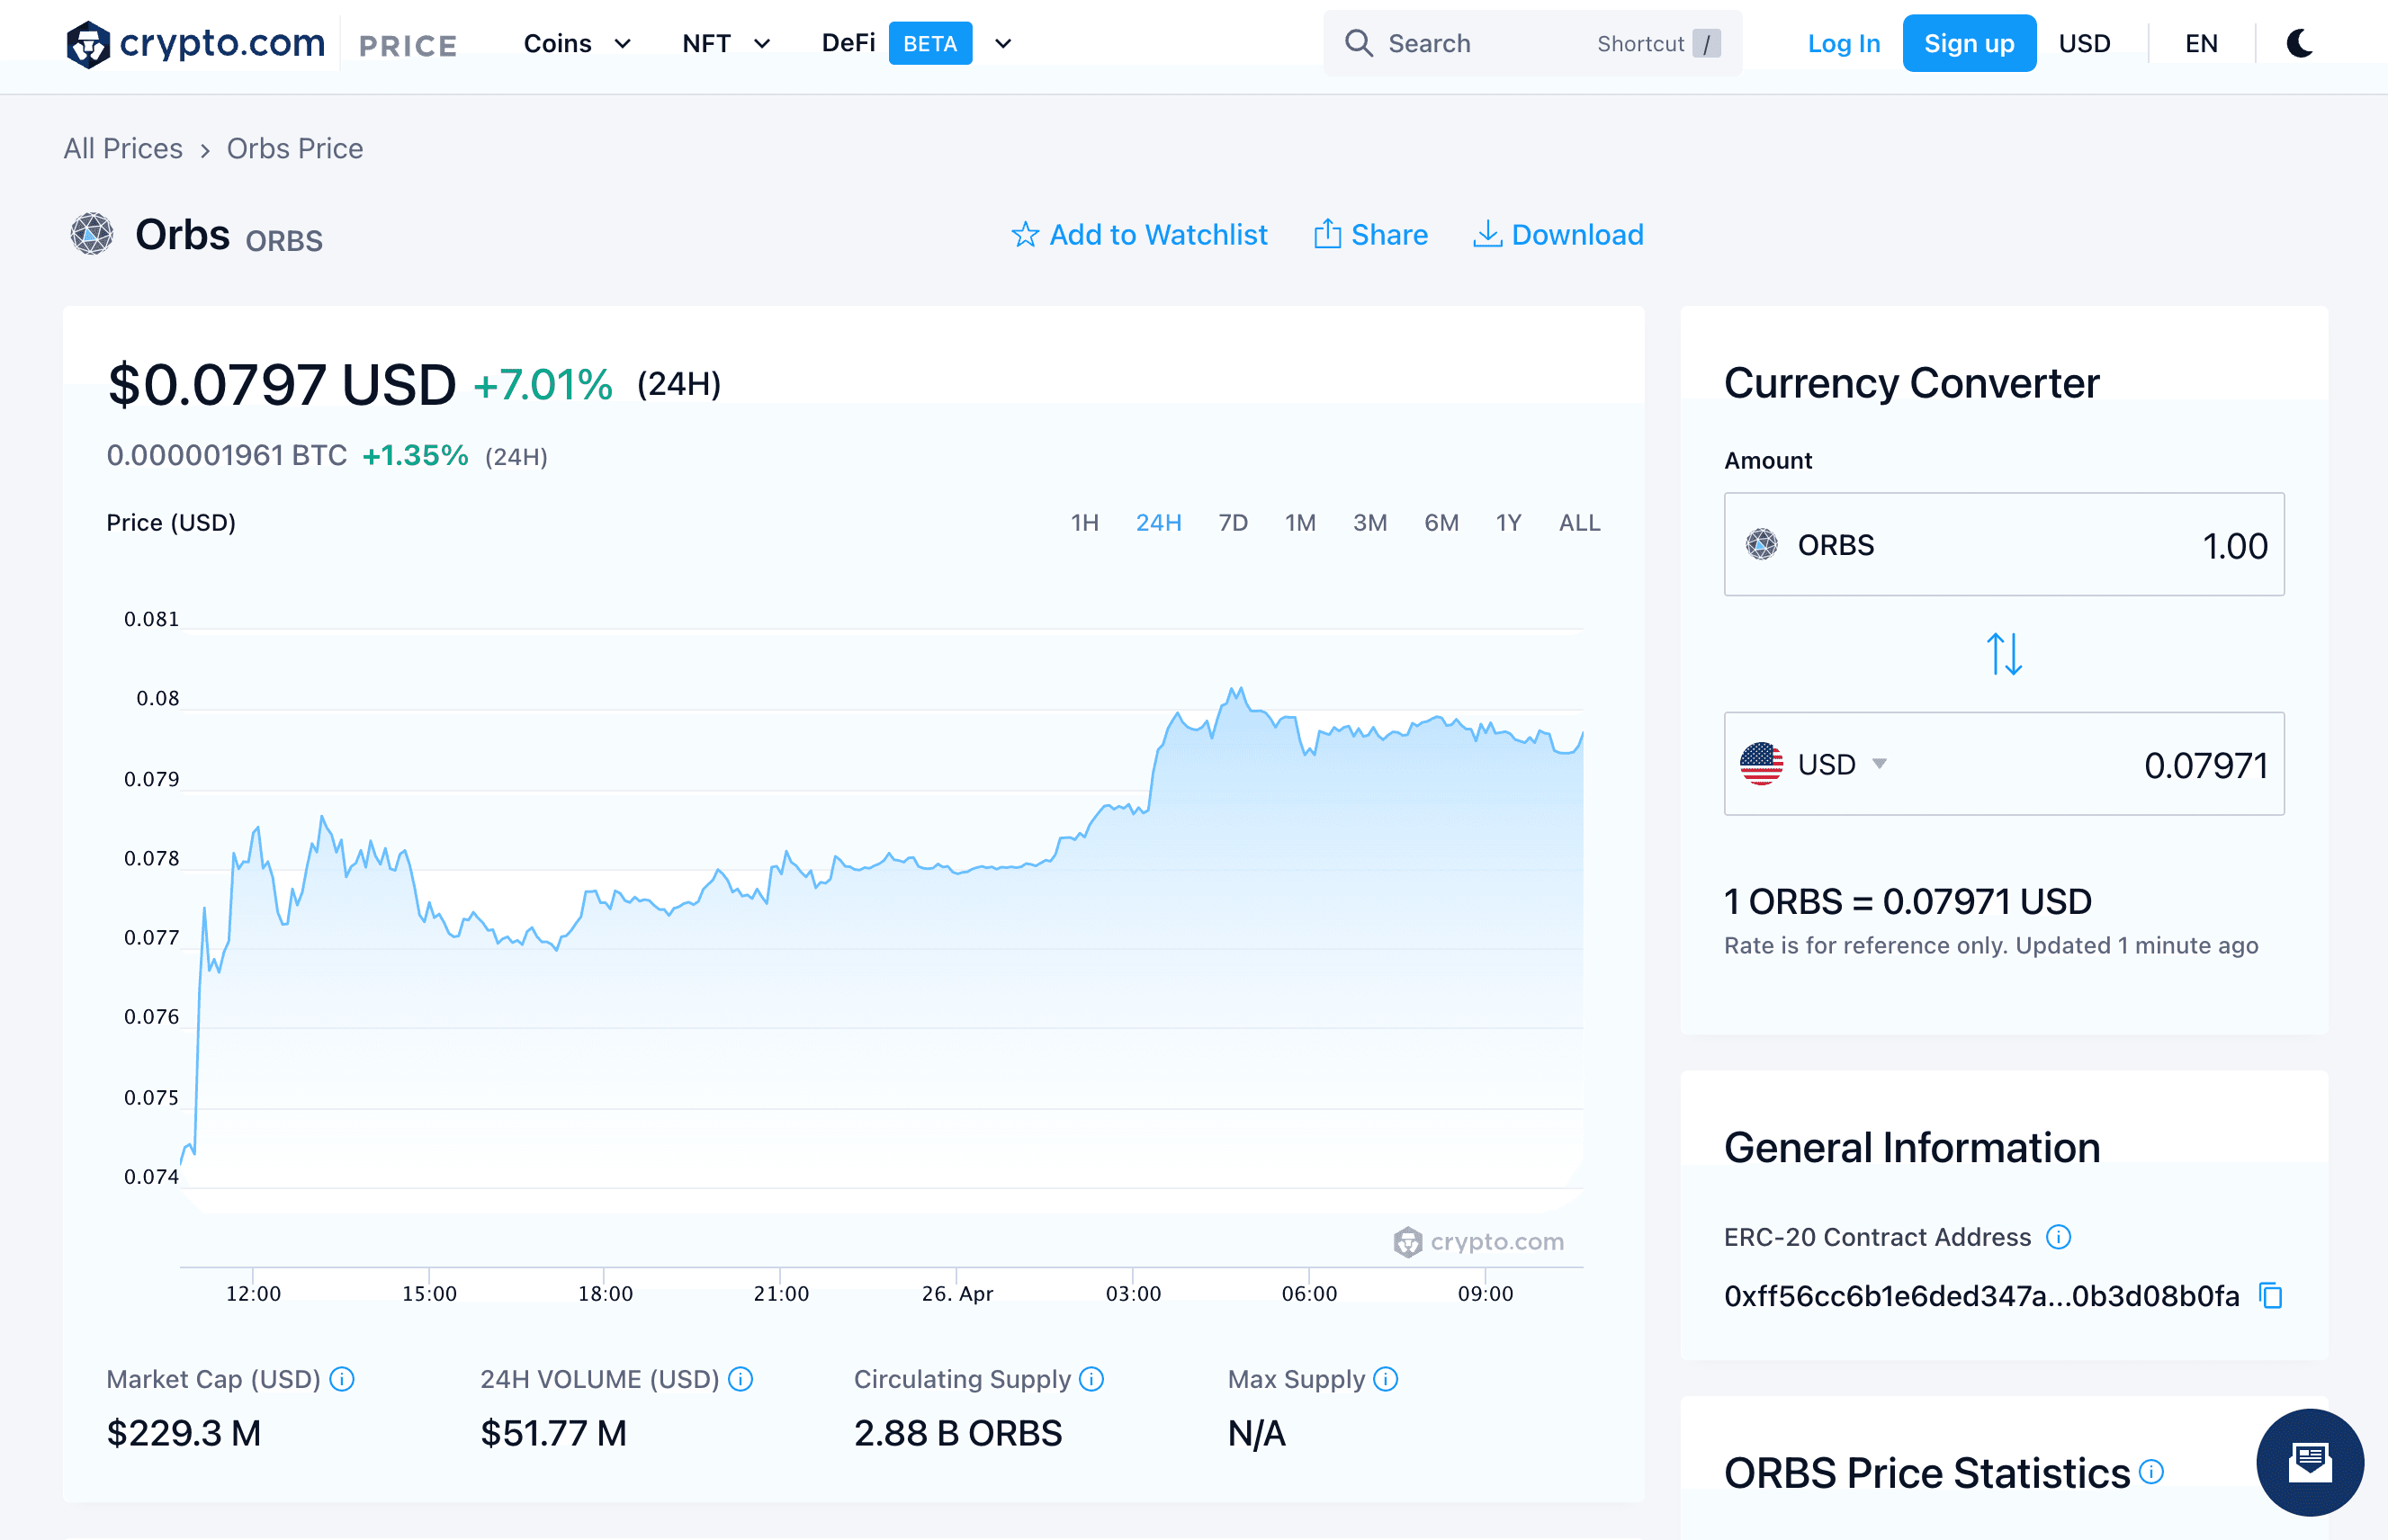This screenshot has width=2388, height=1540.
Task: Select the 3M chart range
Action: [x=1370, y=523]
